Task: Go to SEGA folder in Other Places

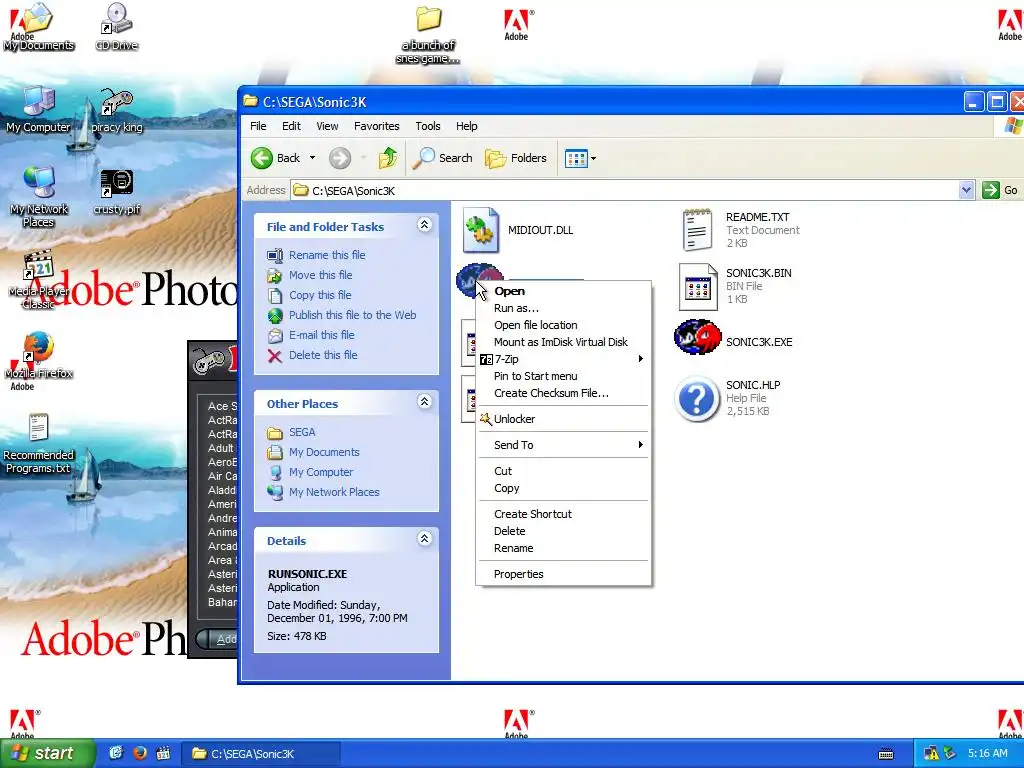Action: [302, 432]
